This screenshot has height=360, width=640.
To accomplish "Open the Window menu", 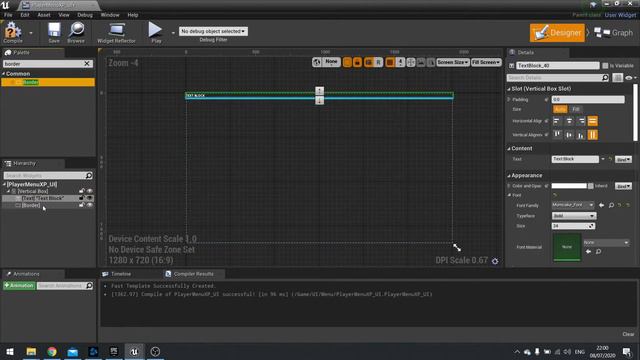I will click(x=110, y=15).
